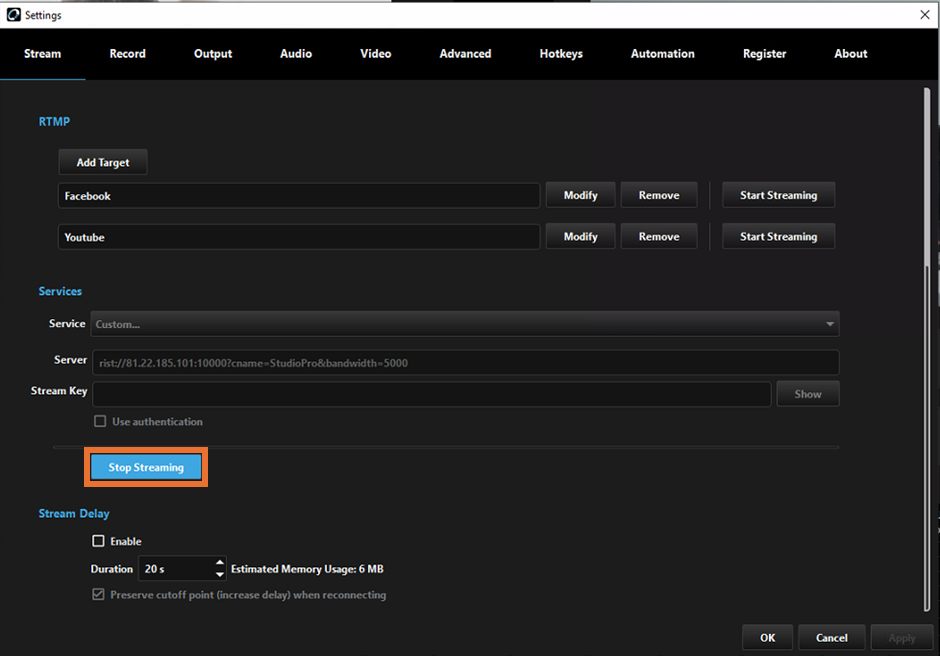The height and width of the screenshot is (656, 940).
Task: Click inside the Stream Key input field
Action: pyautogui.click(x=430, y=392)
